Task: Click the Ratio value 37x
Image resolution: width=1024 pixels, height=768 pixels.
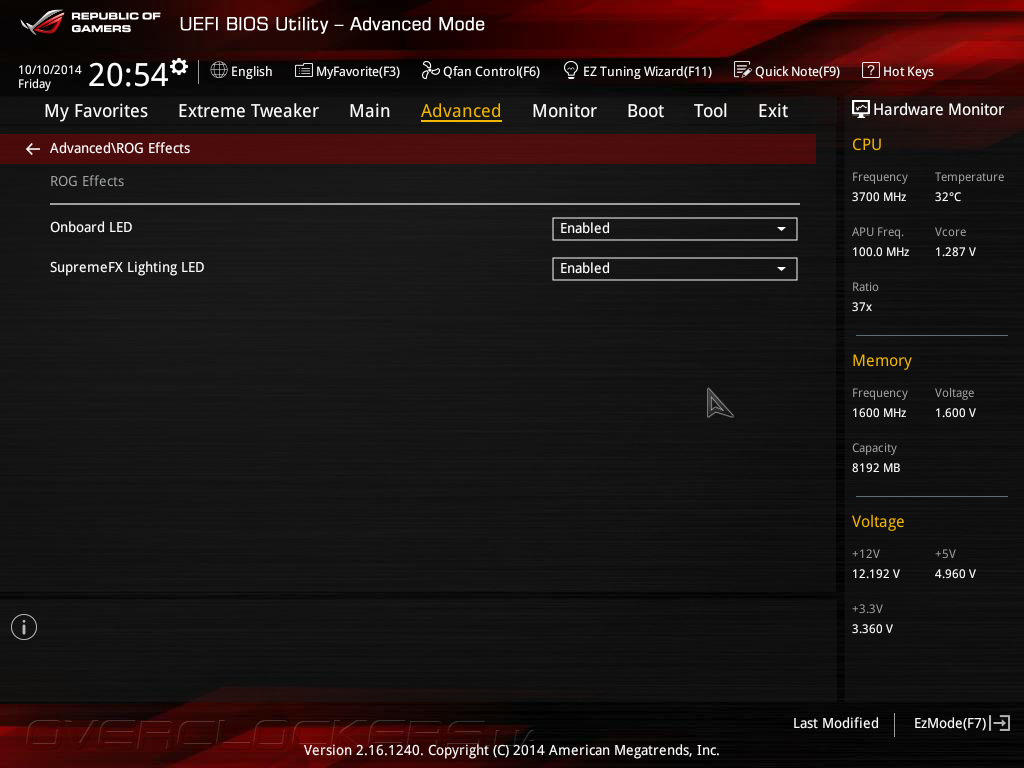Action: point(862,307)
